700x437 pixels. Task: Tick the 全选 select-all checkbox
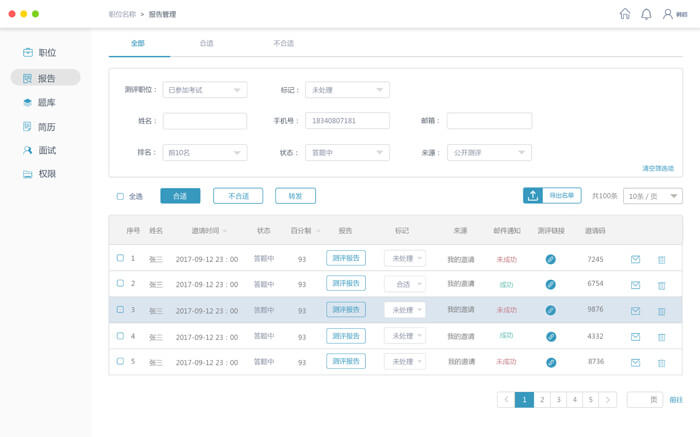[120, 196]
